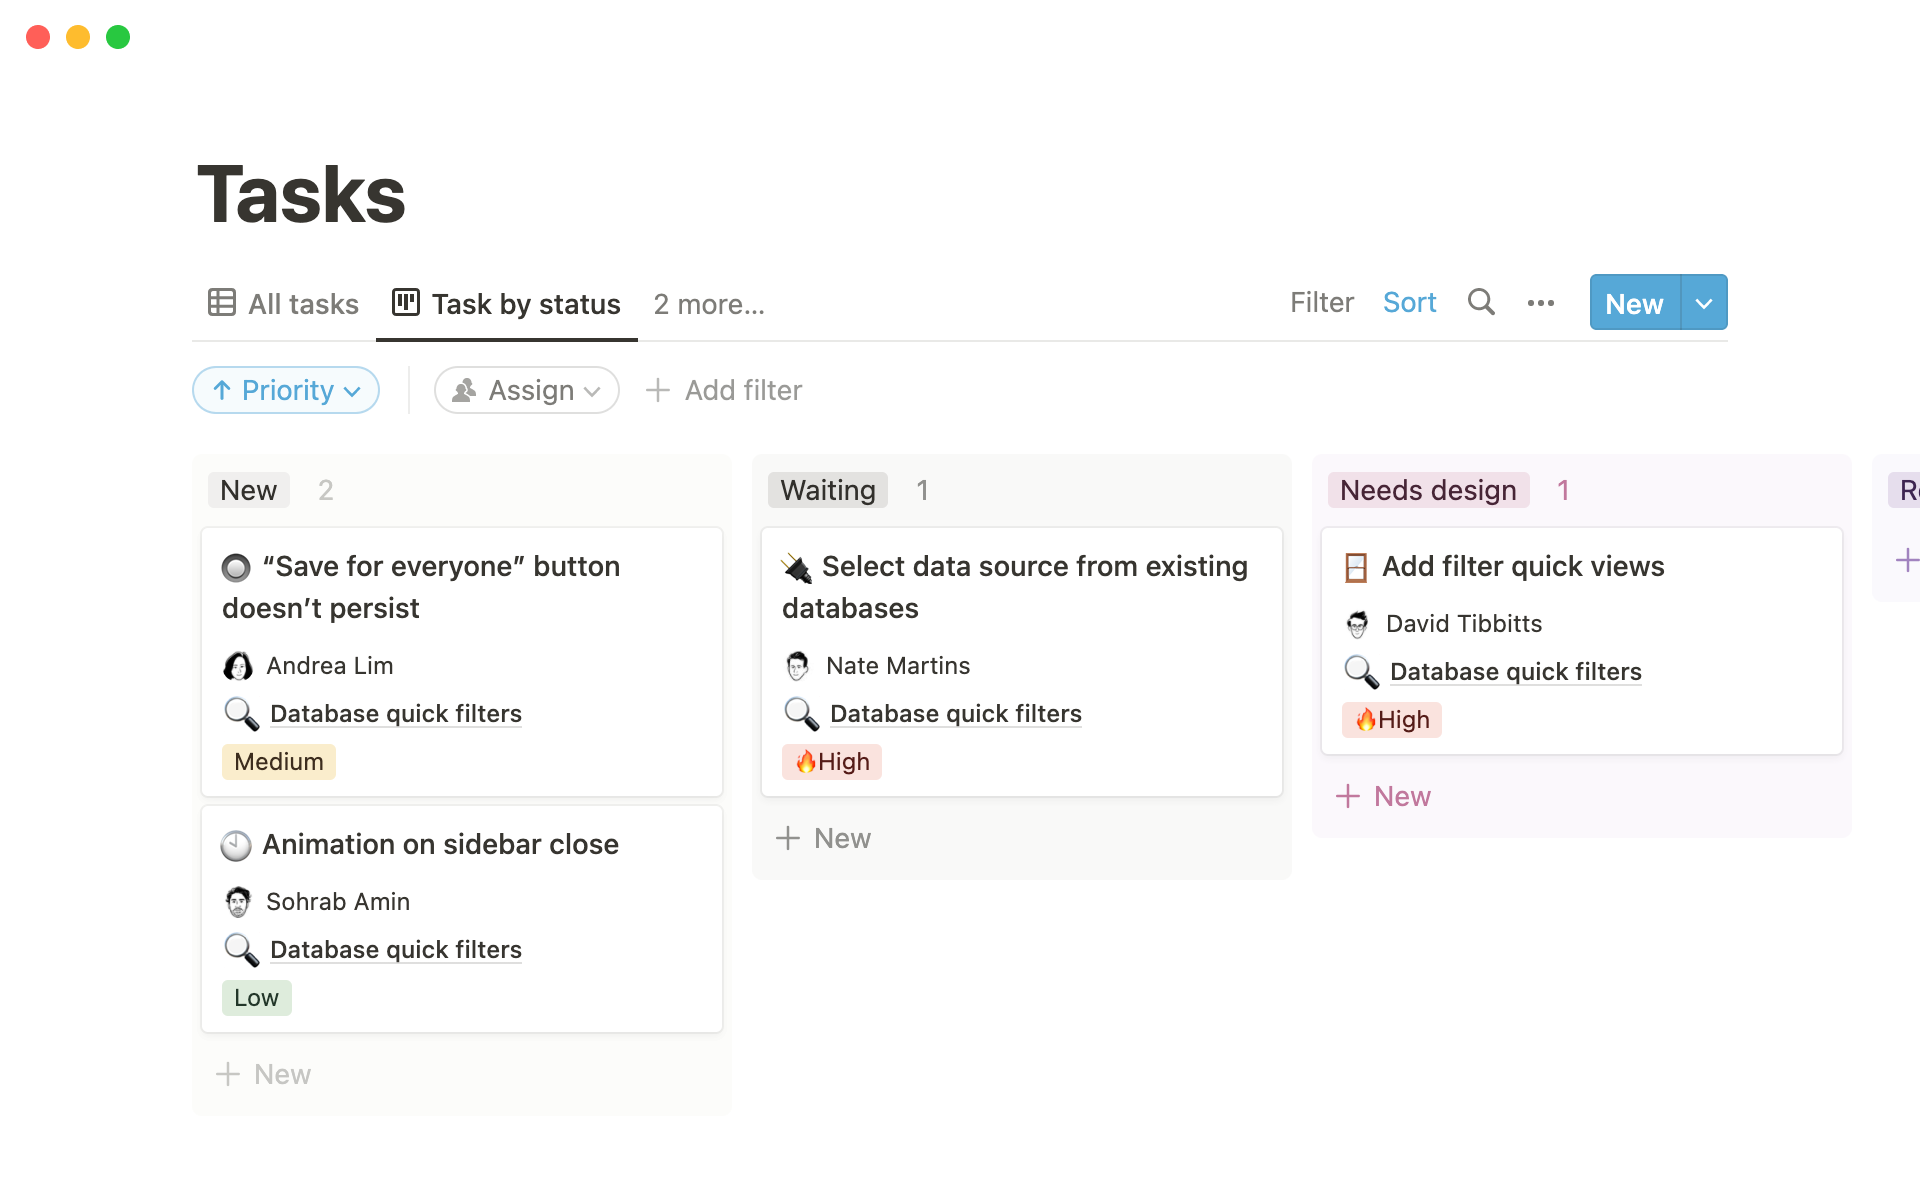The image size is (1920, 1200).
Task: Click the plug icon on Select data source card
Action: click(x=797, y=568)
